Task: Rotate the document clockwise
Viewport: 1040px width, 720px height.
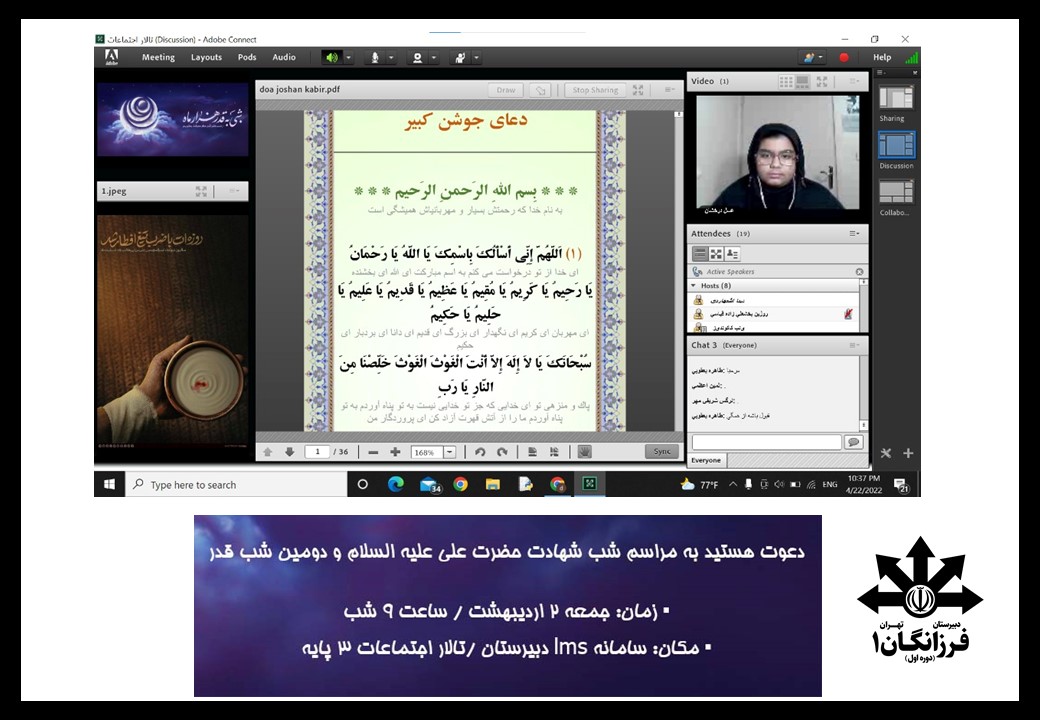Action: (x=502, y=452)
